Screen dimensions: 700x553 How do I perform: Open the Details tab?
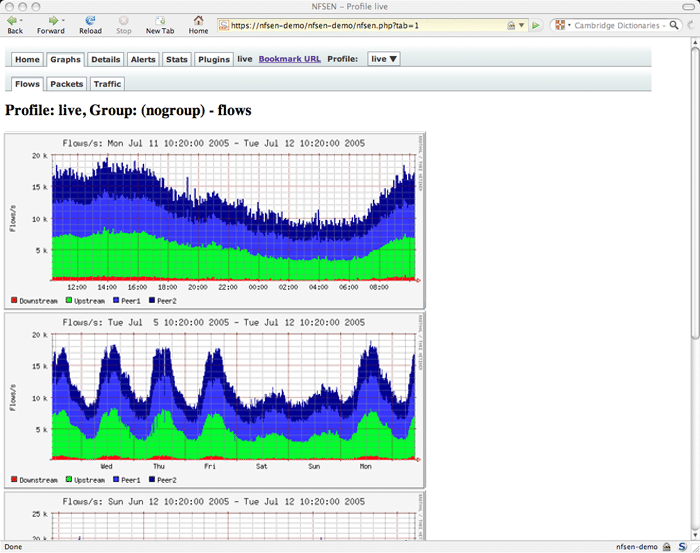coord(105,59)
